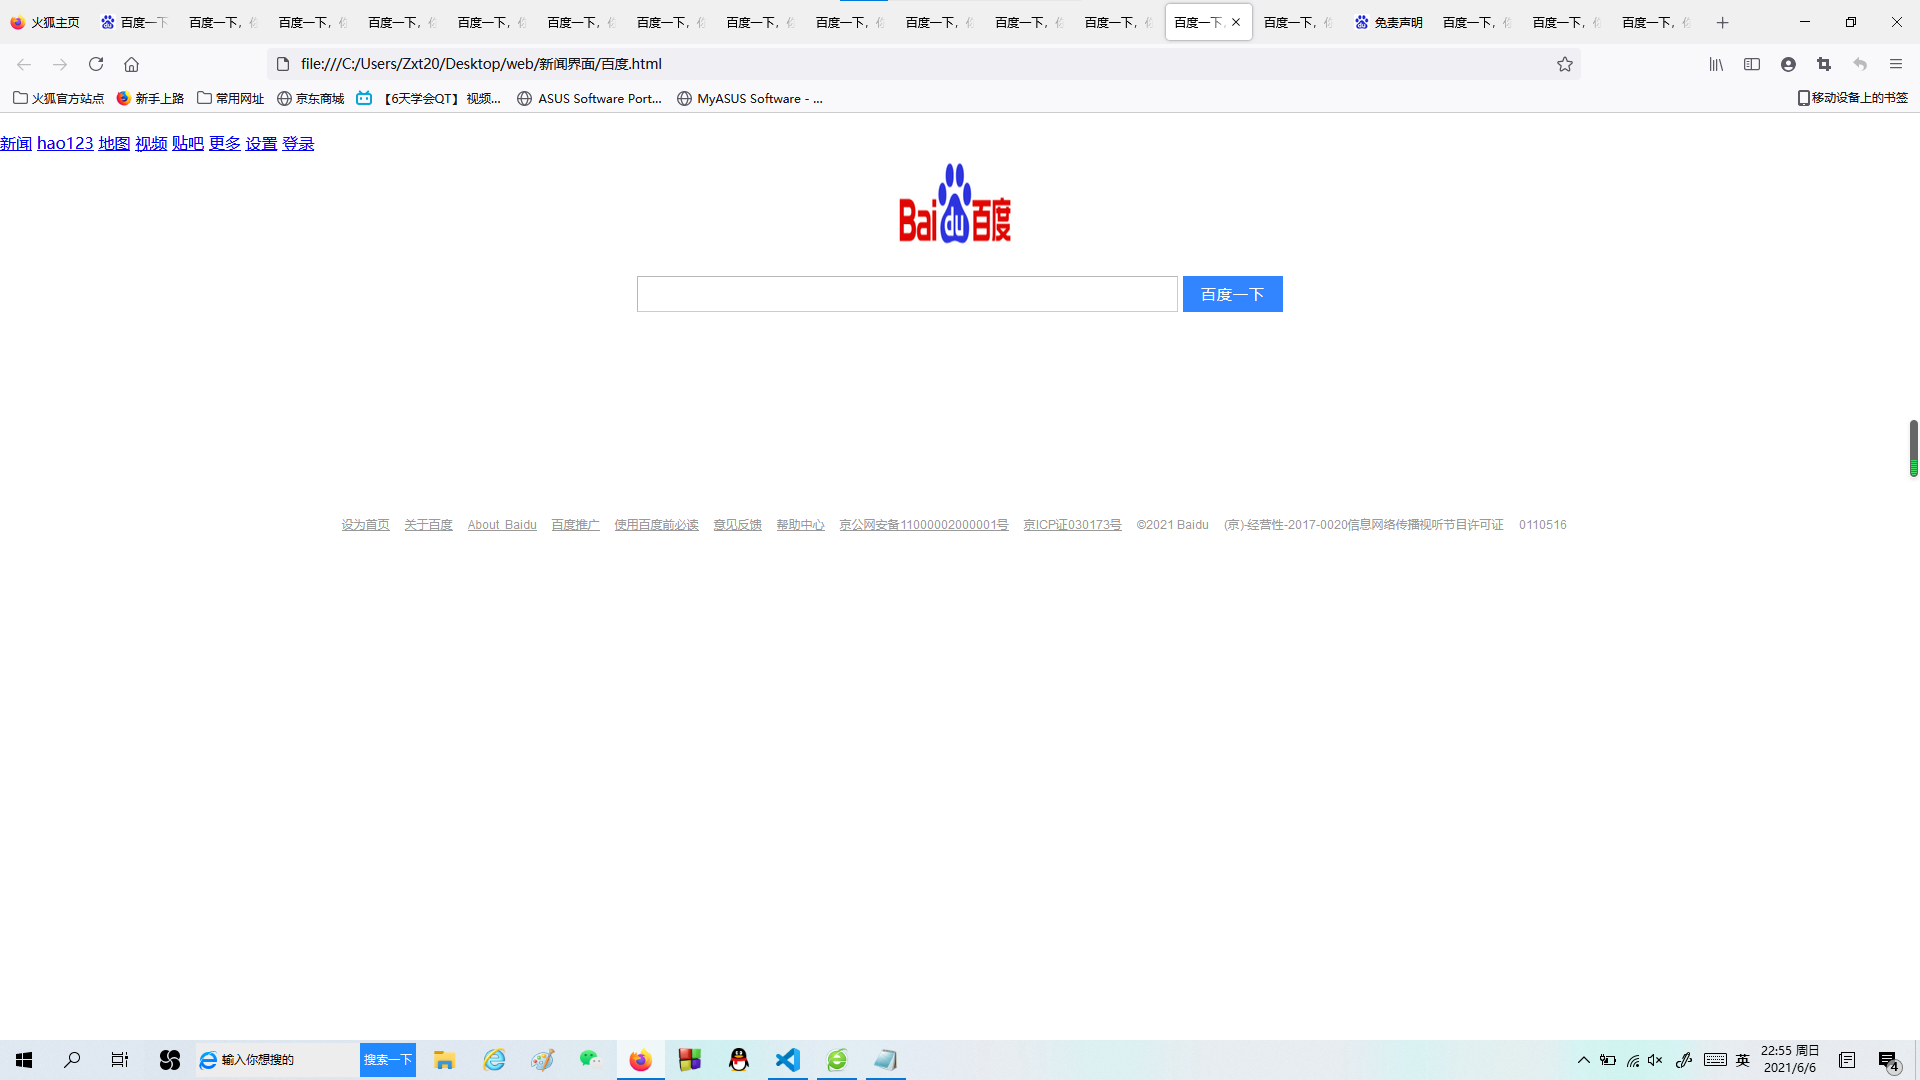This screenshot has width=1920, height=1080.
Task: Click the screenshot crop tool icon
Action: (1824, 64)
